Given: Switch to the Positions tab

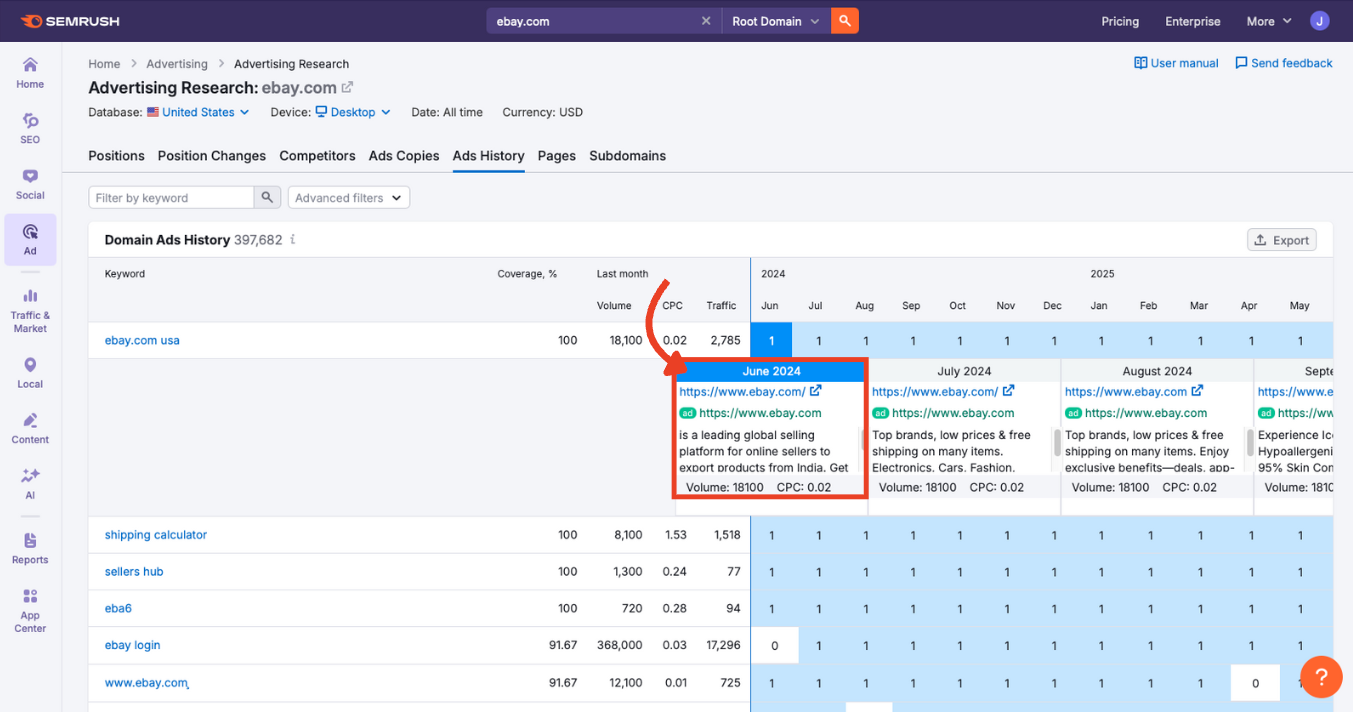Looking at the screenshot, I should (x=116, y=156).
